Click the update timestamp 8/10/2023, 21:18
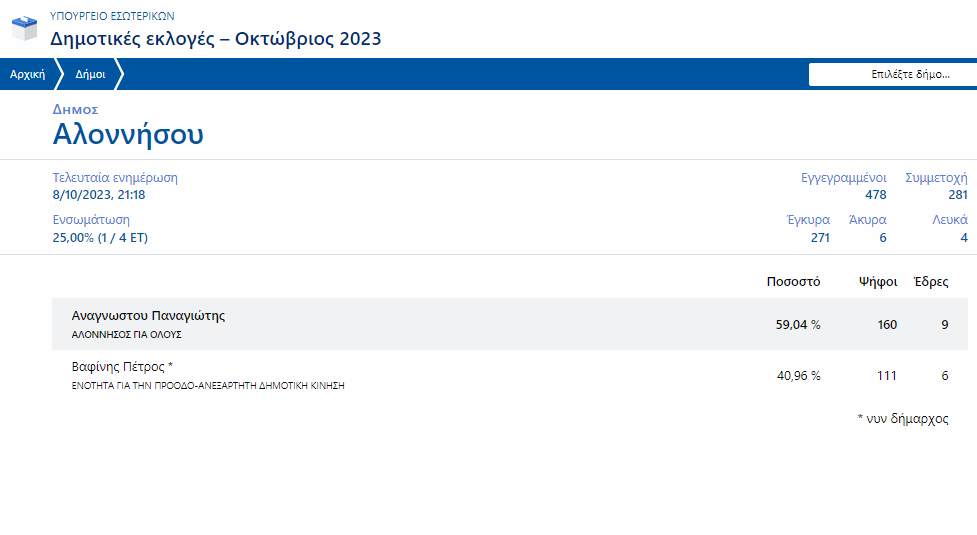977x535 pixels. click(x=99, y=195)
